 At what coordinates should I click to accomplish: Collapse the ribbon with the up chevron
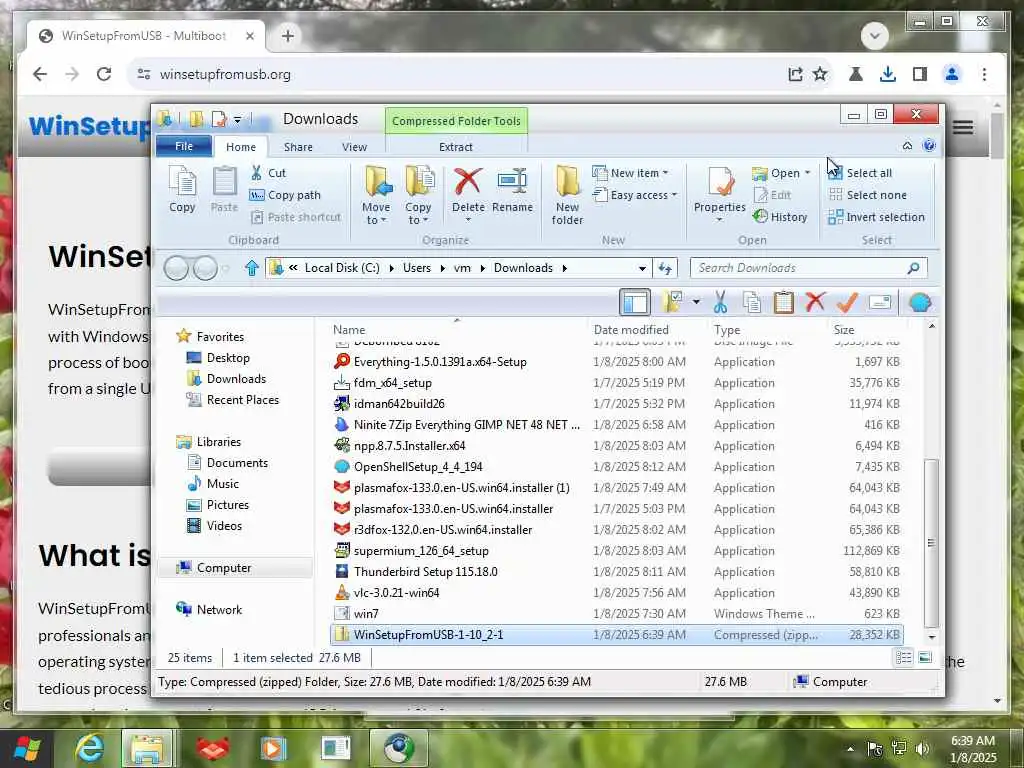907,146
